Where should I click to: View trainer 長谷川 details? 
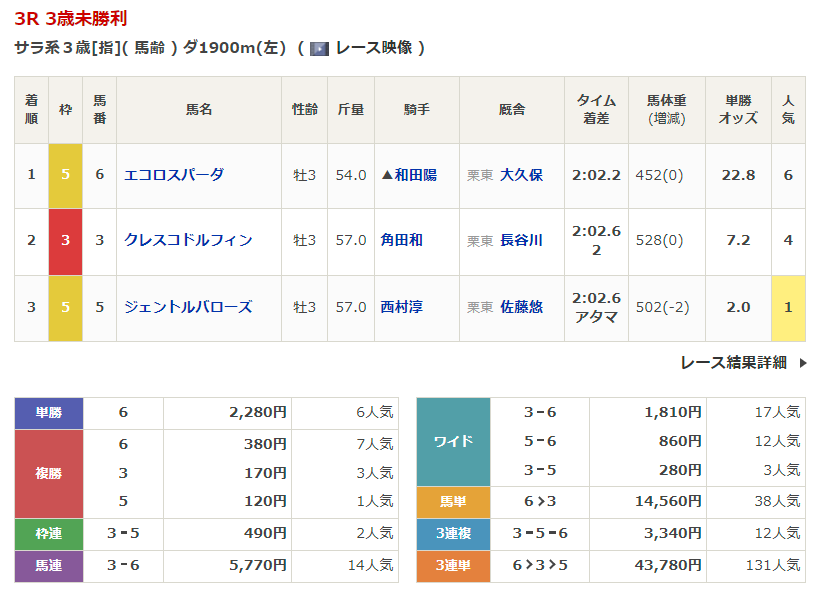[x=521, y=240]
